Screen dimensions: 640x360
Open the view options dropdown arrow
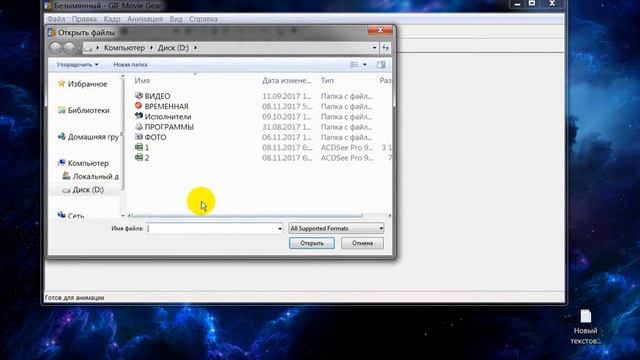tap(365, 64)
